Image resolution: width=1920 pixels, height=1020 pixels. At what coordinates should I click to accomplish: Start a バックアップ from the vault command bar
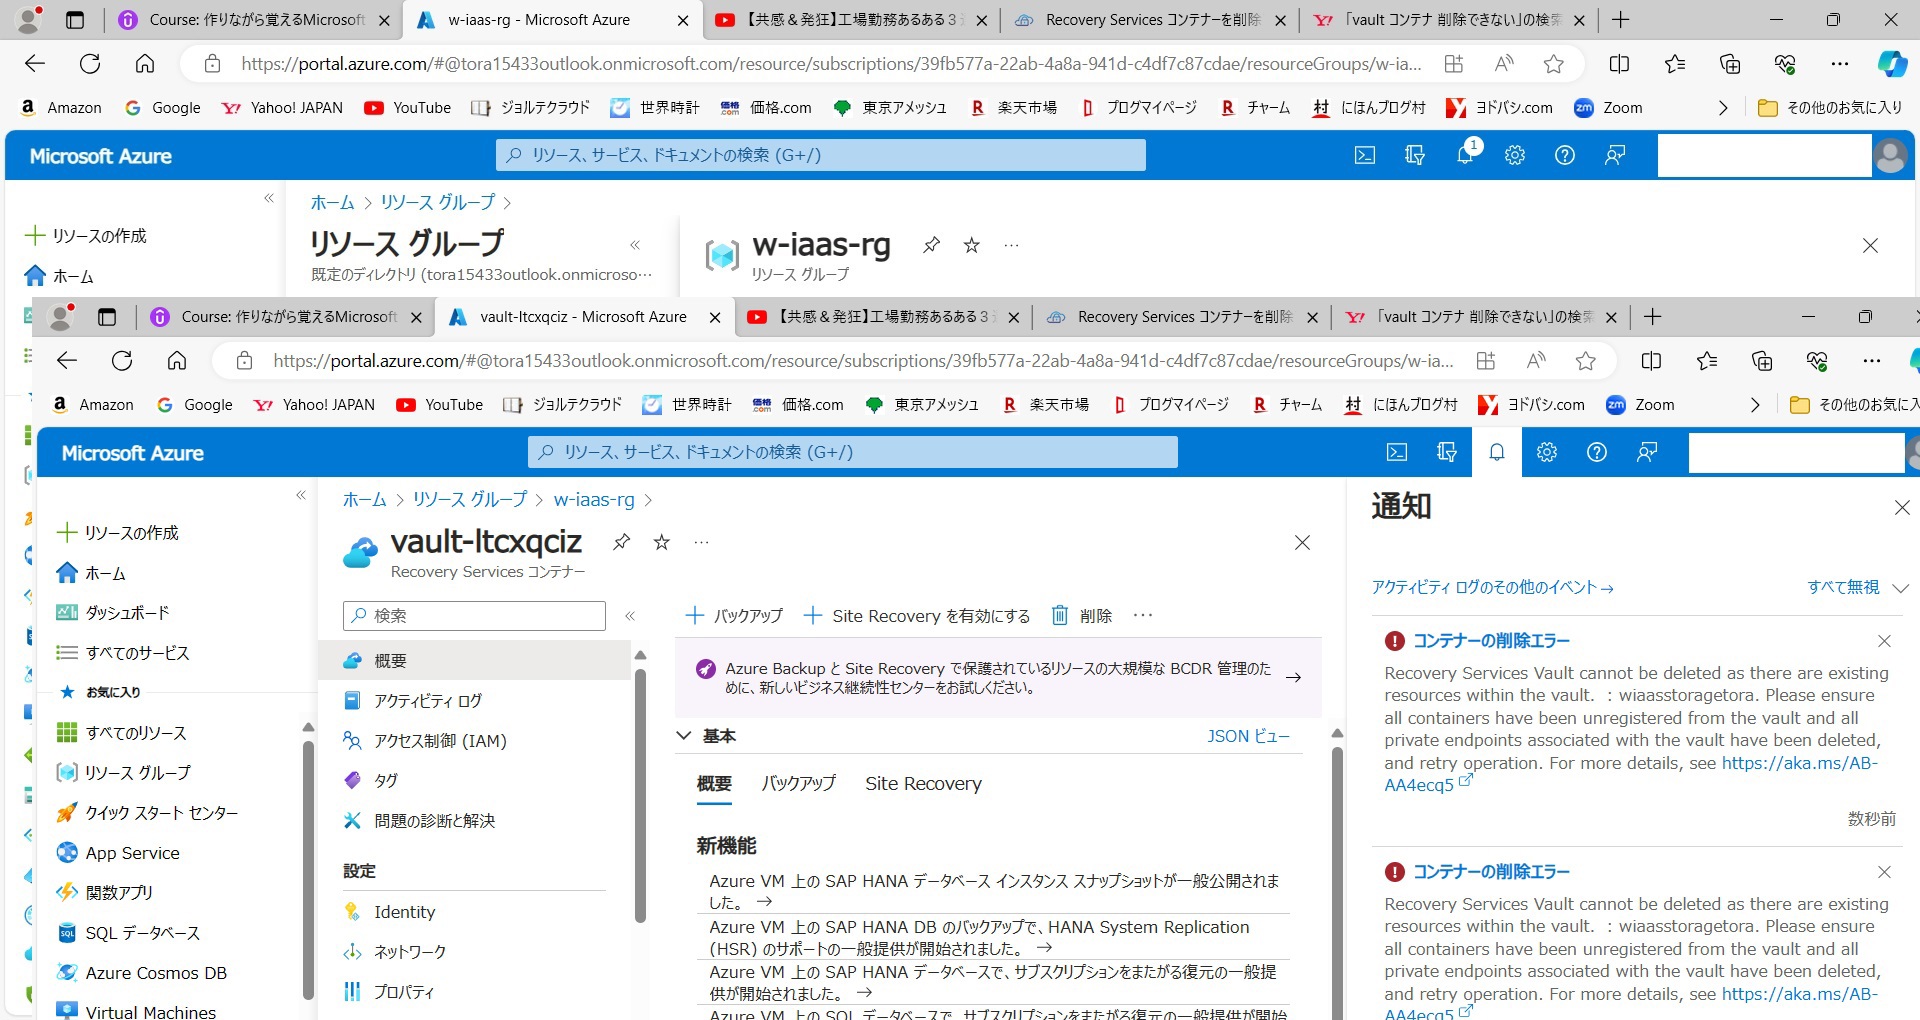tap(734, 616)
